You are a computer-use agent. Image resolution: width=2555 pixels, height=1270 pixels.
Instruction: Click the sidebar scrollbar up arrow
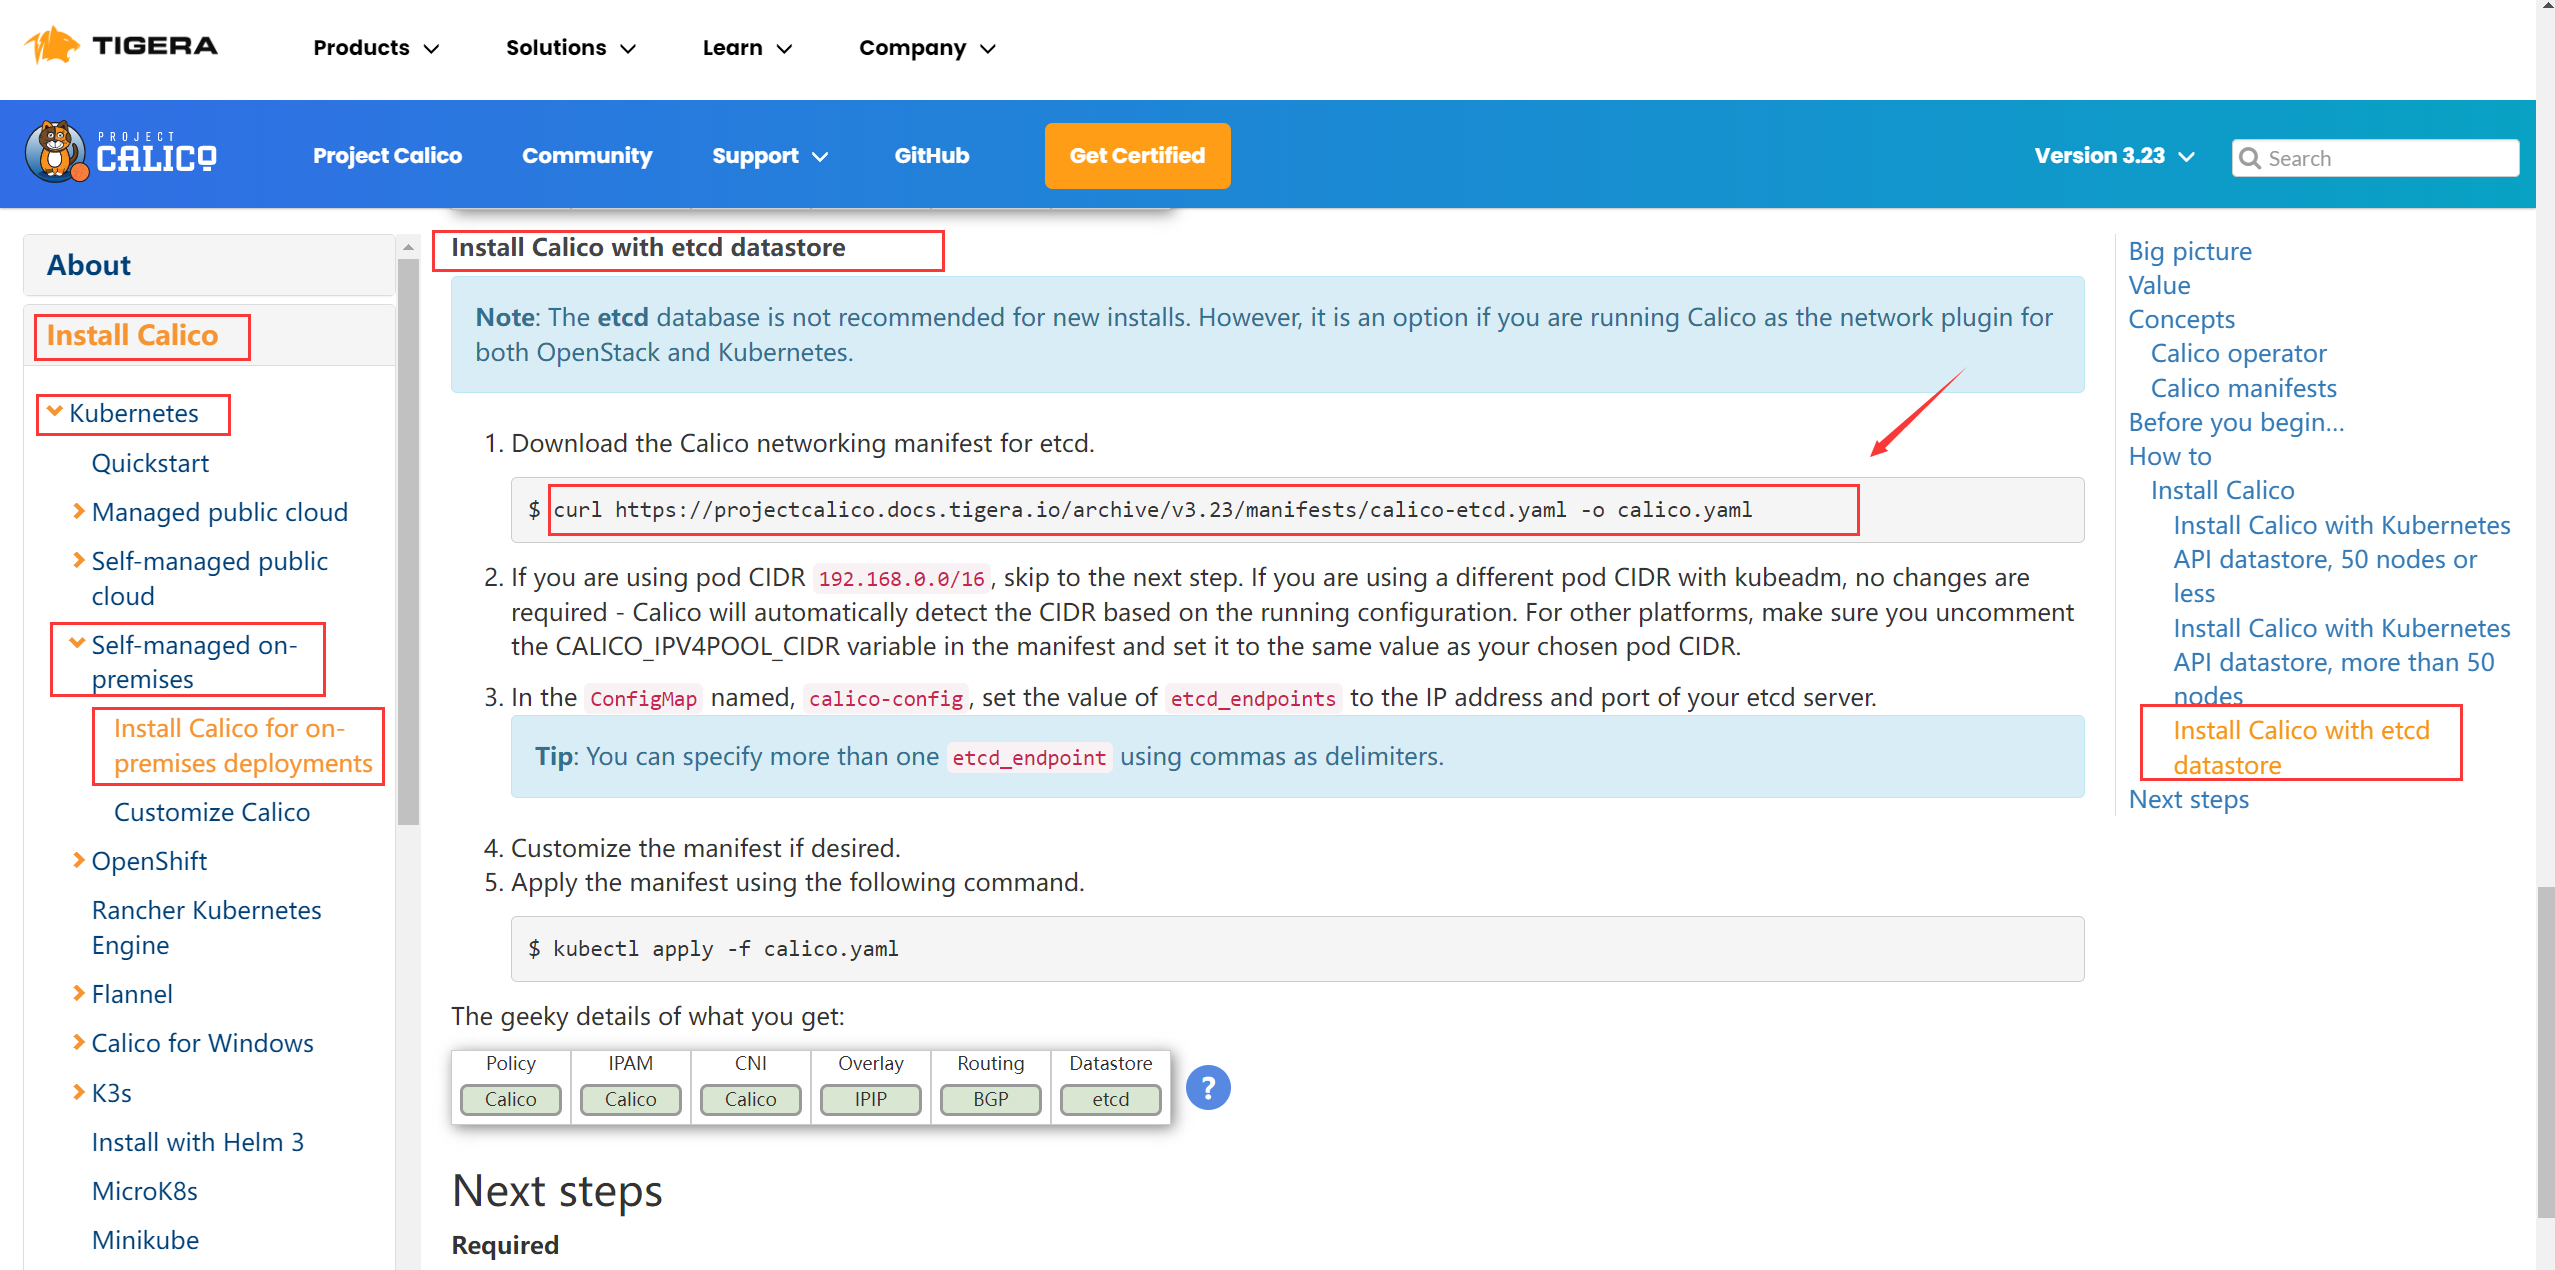408,246
